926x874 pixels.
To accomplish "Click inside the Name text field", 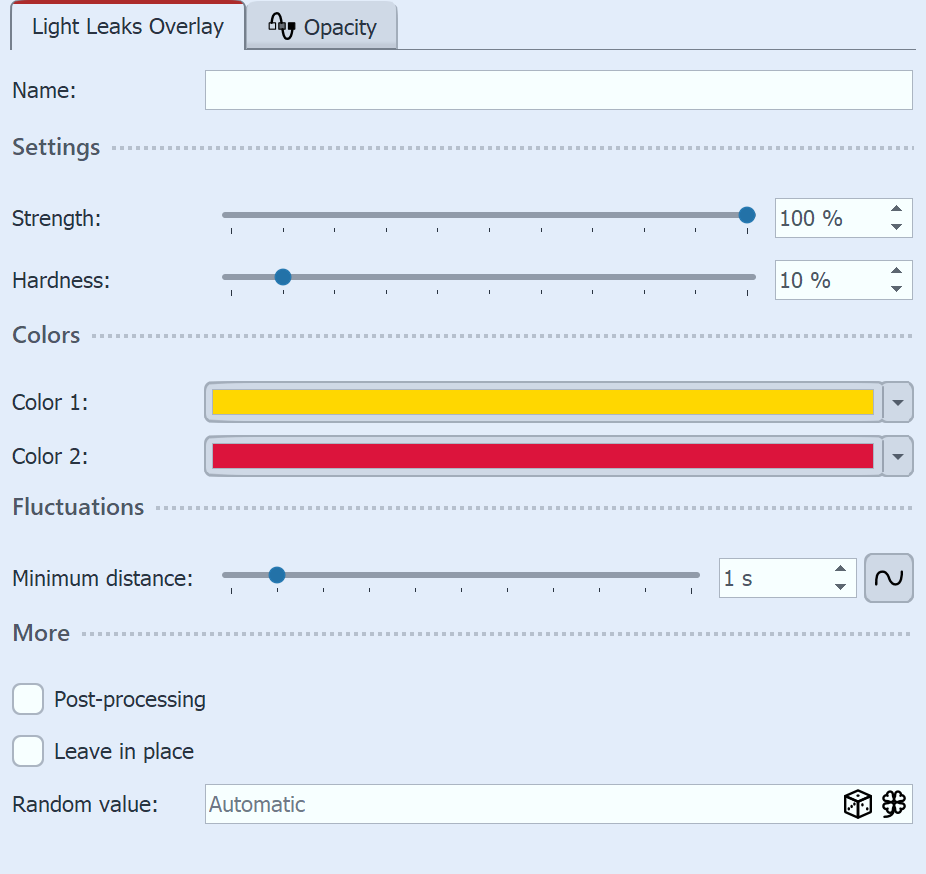I will tap(558, 90).
